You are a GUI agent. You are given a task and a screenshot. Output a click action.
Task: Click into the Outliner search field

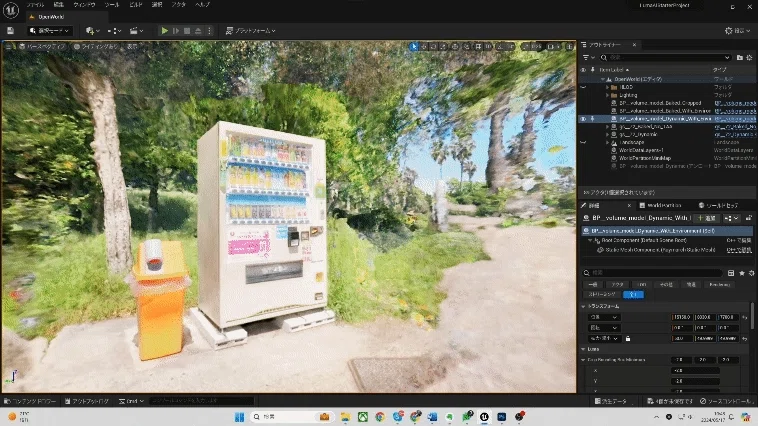[x=665, y=58]
